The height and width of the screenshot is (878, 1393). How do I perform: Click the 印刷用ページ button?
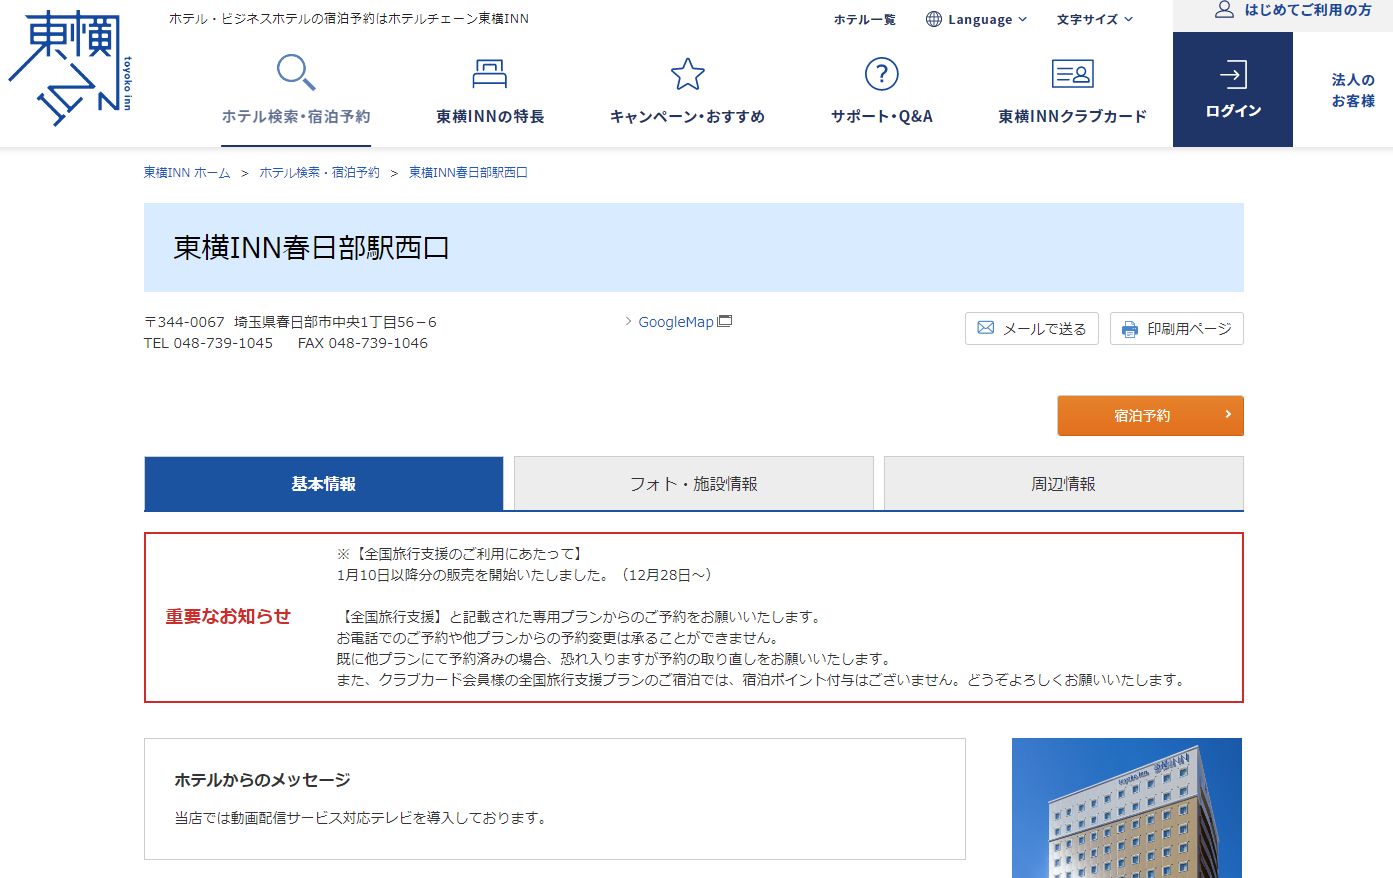[1177, 329]
